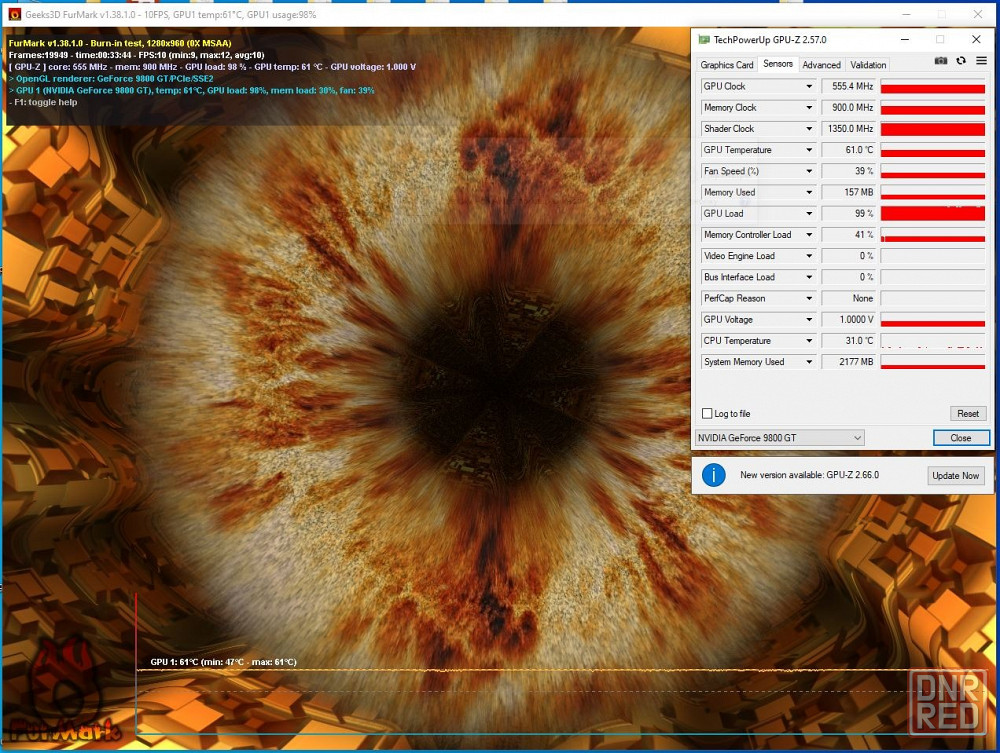The height and width of the screenshot is (753, 1000).
Task: Click the blue info icon in update notice
Action: coord(714,475)
